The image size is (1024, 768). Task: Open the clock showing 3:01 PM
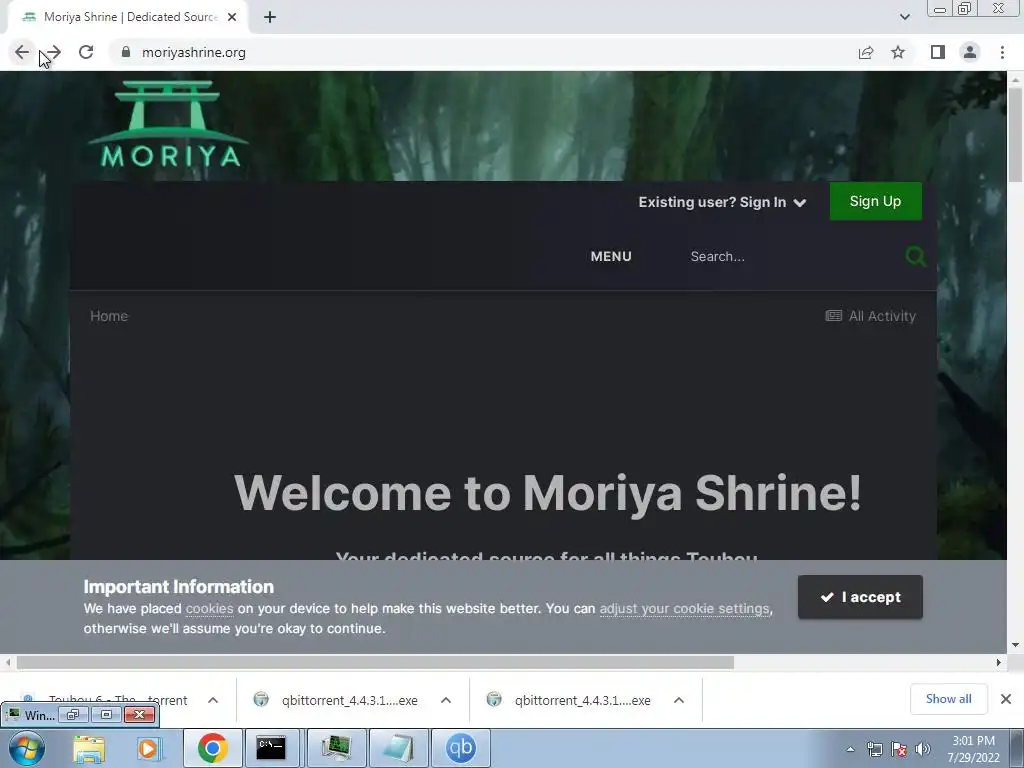tap(973, 749)
